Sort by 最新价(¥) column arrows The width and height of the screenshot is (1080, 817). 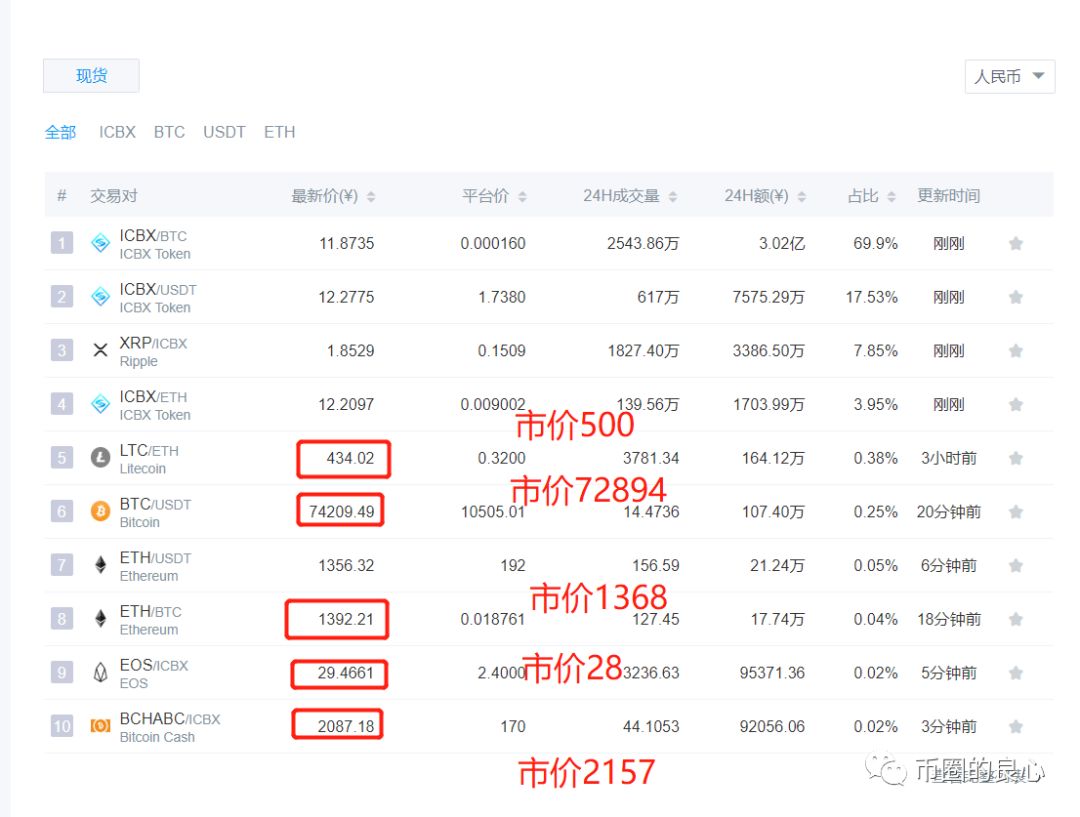coord(371,197)
